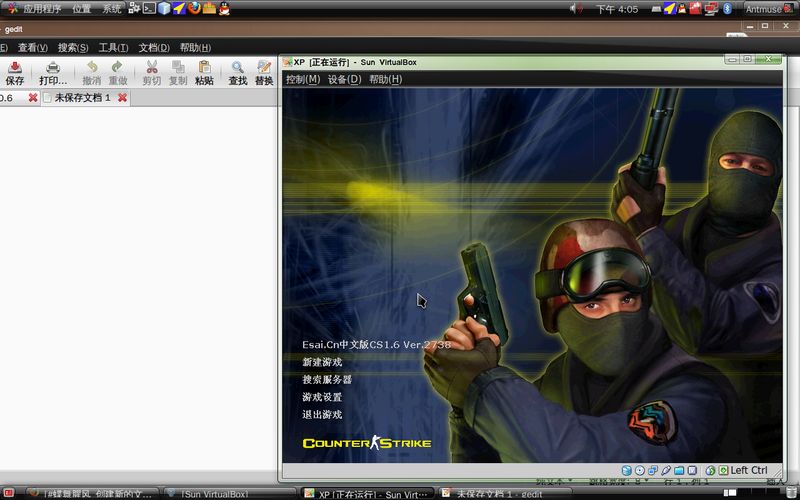Click the clock showing 下午 4:05
Screen dimensions: 800x500
[617, 9]
